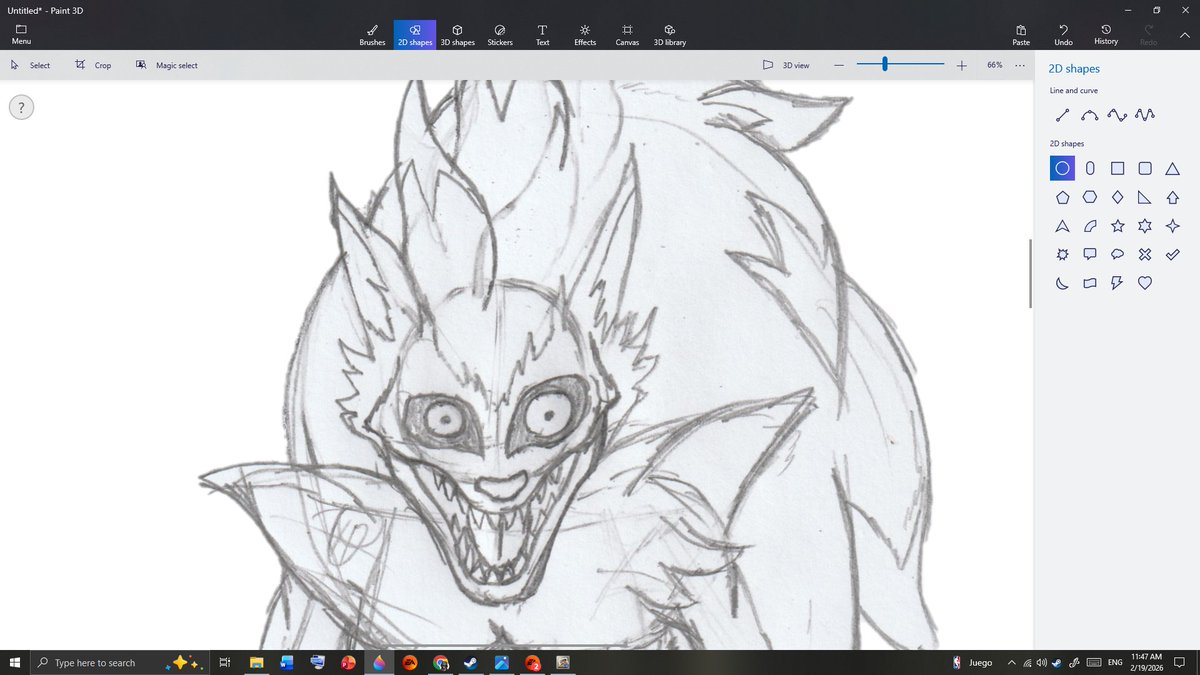The height and width of the screenshot is (675, 1200).
Task: Open Task View on the taskbar
Action: (x=225, y=662)
